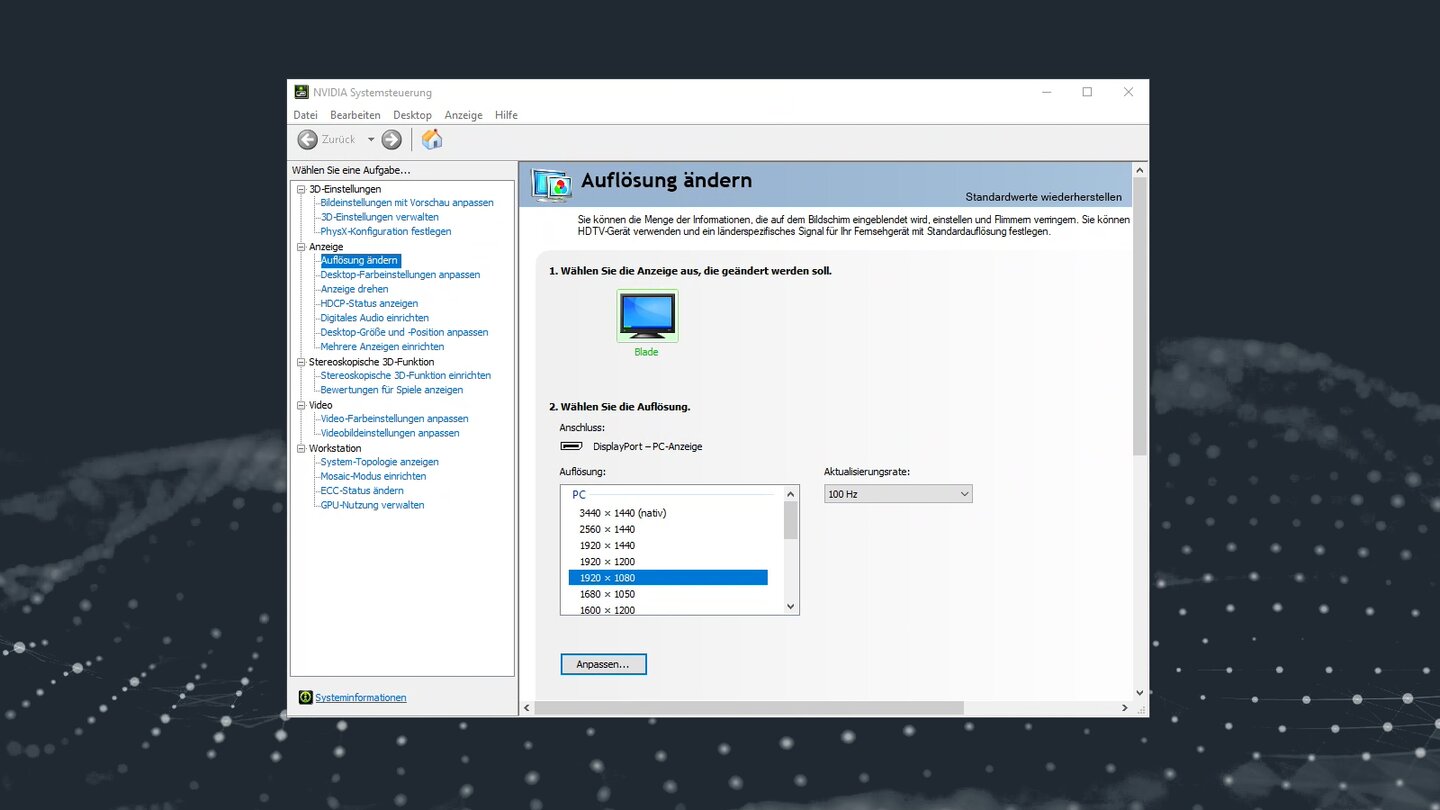Click the Systeminformationen icon
The image size is (1440, 810).
pos(305,697)
